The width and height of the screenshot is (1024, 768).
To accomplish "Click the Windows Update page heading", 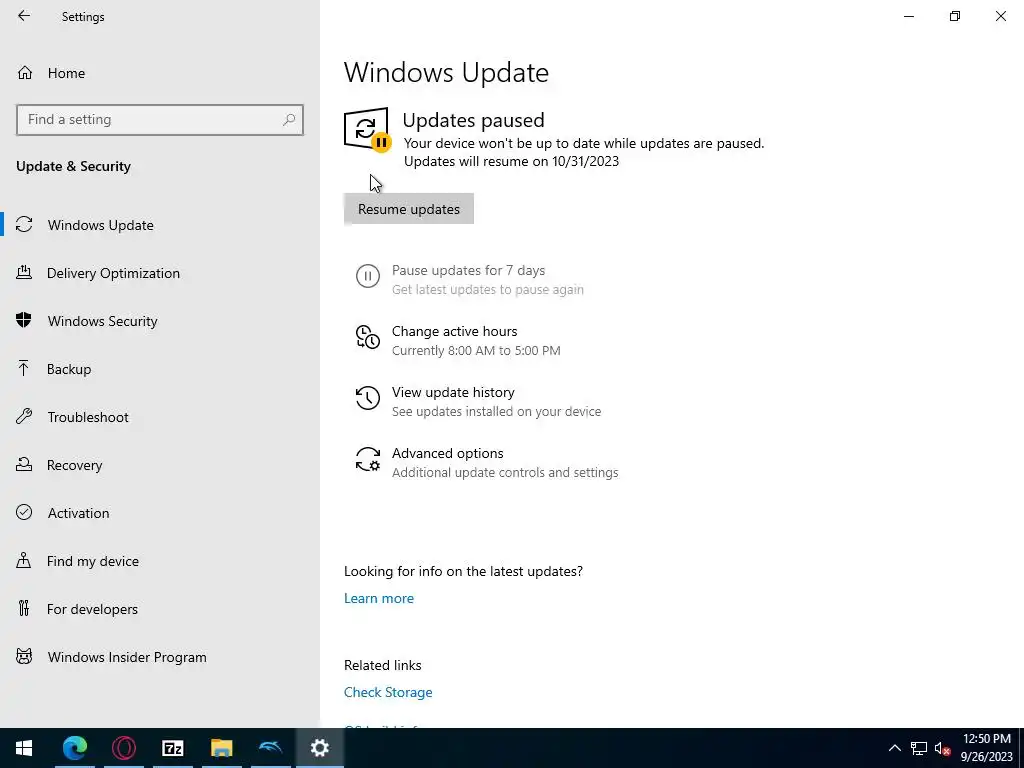I will click(x=446, y=72).
